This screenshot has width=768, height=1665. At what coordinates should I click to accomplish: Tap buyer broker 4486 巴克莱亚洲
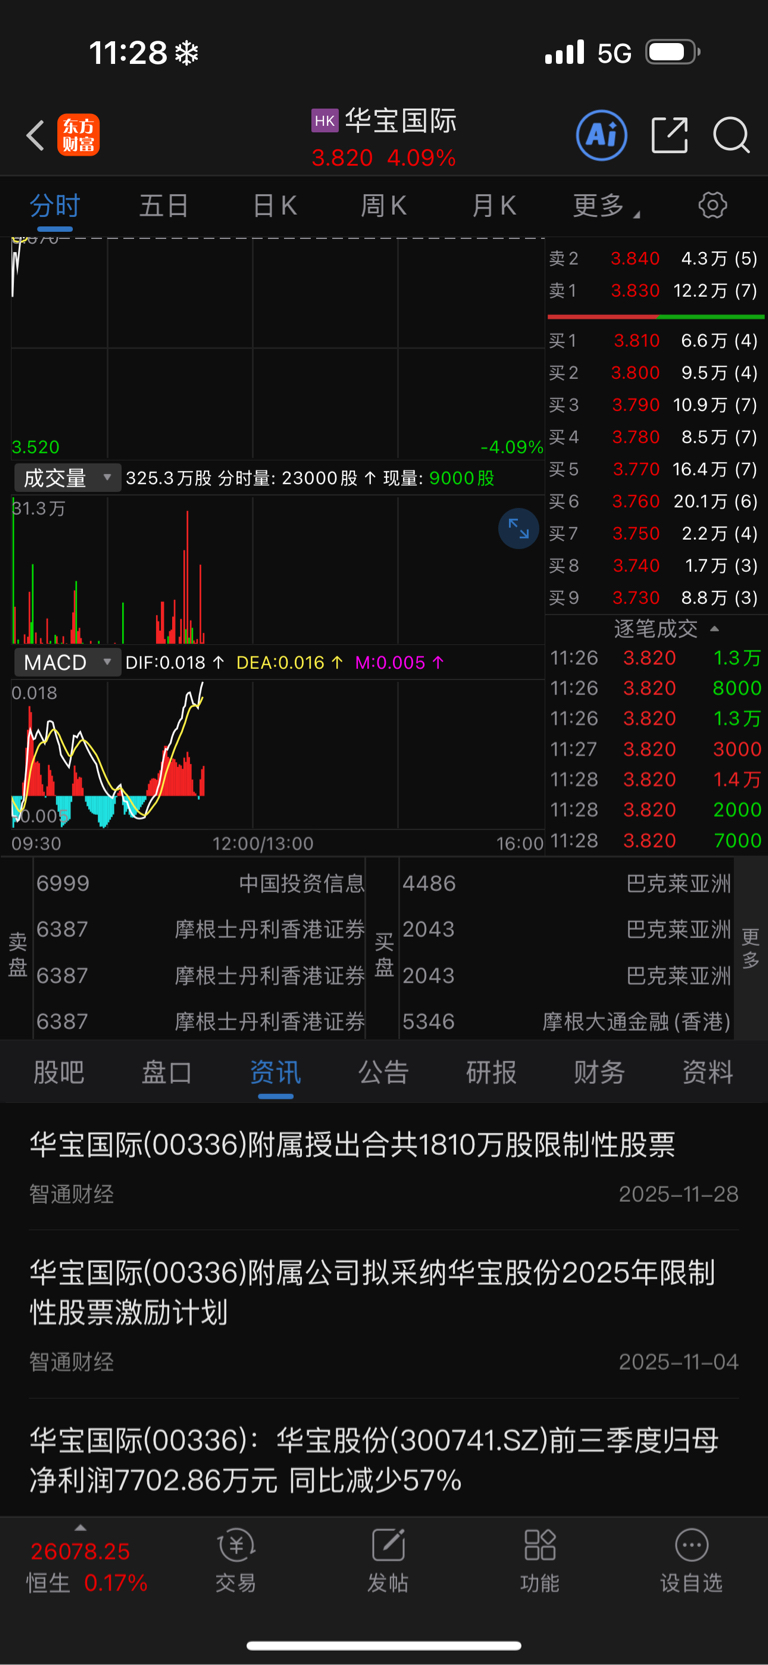[566, 883]
